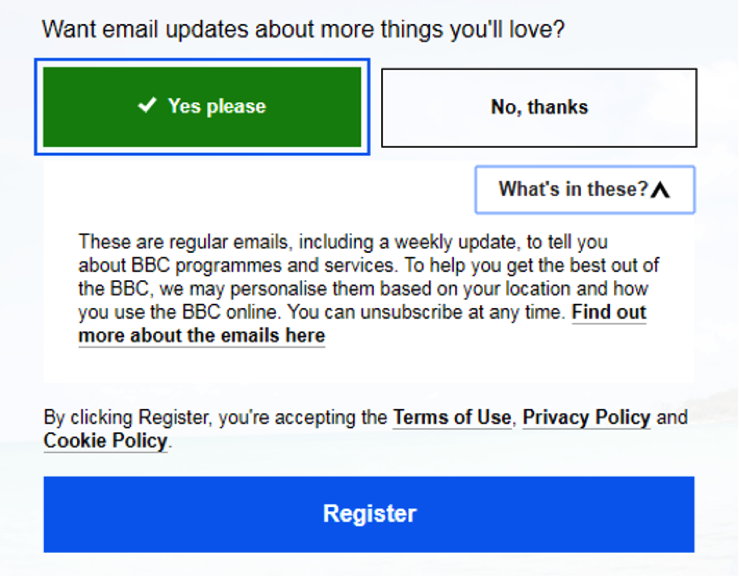This screenshot has width=739, height=576.
Task: Hide the email description via What's in these?
Action: click(585, 189)
